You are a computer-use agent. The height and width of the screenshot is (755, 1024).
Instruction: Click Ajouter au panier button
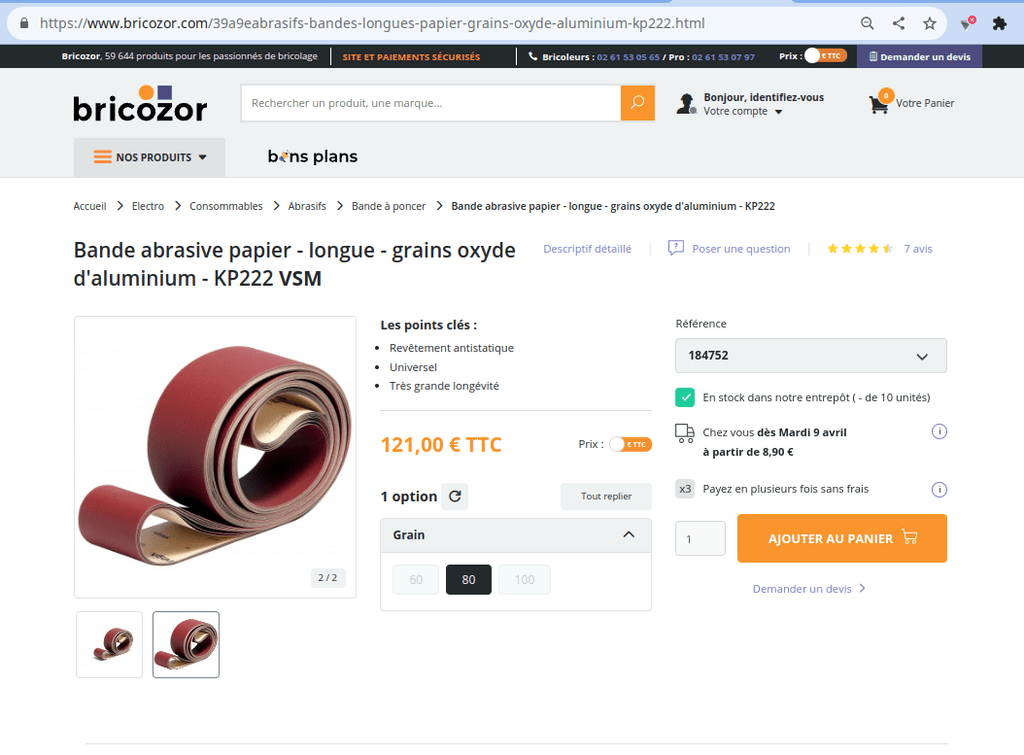point(842,538)
